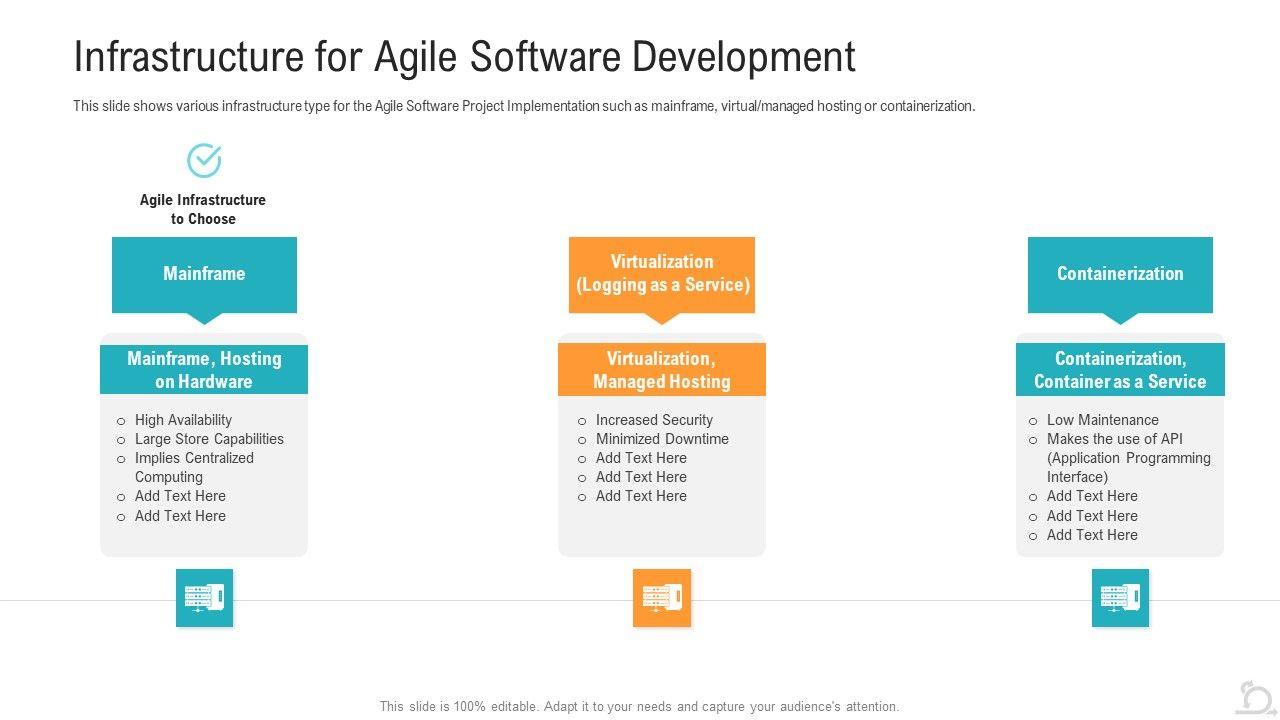Select the "Mainframe, Hosting on Hardware" header
The height and width of the screenshot is (720, 1280).
click(204, 369)
